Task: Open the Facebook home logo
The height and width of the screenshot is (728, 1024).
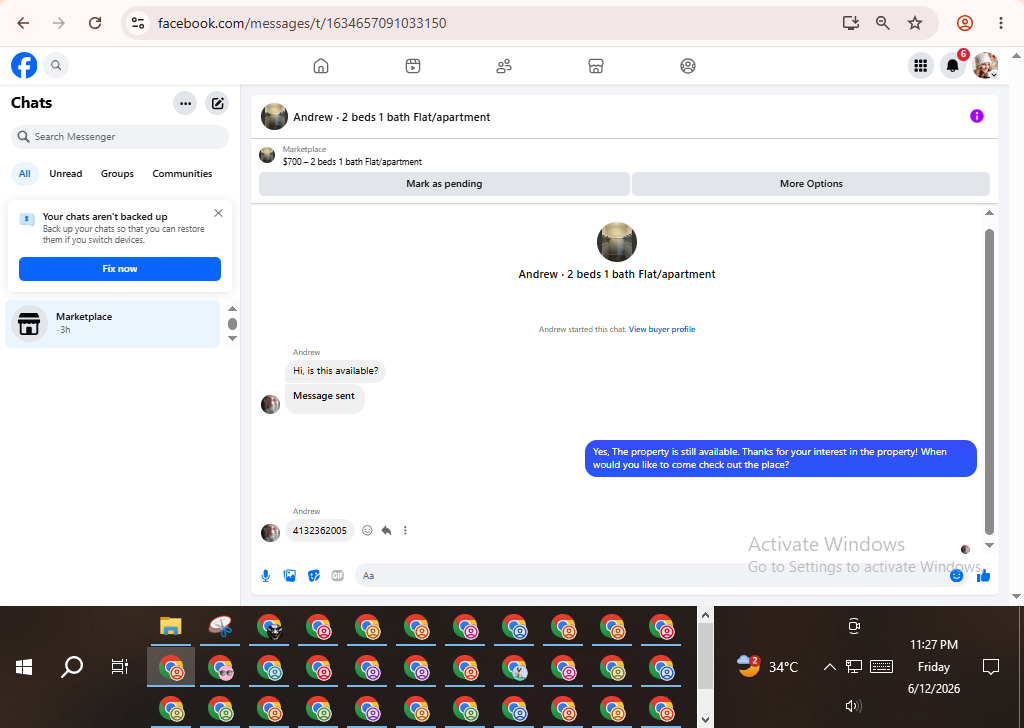Action: pos(24,65)
